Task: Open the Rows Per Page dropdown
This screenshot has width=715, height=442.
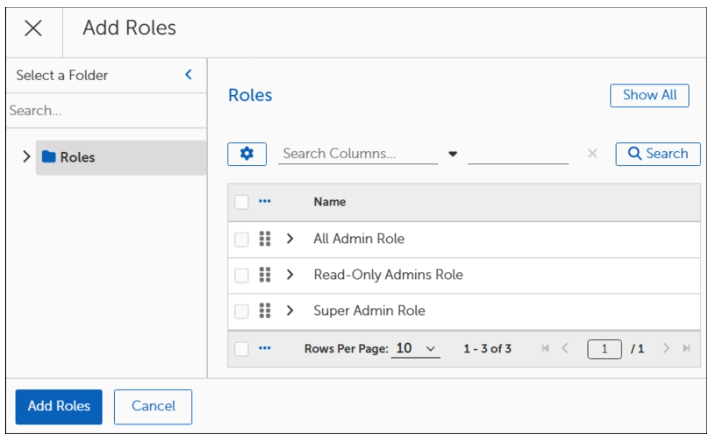Action: (x=415, y=349)
